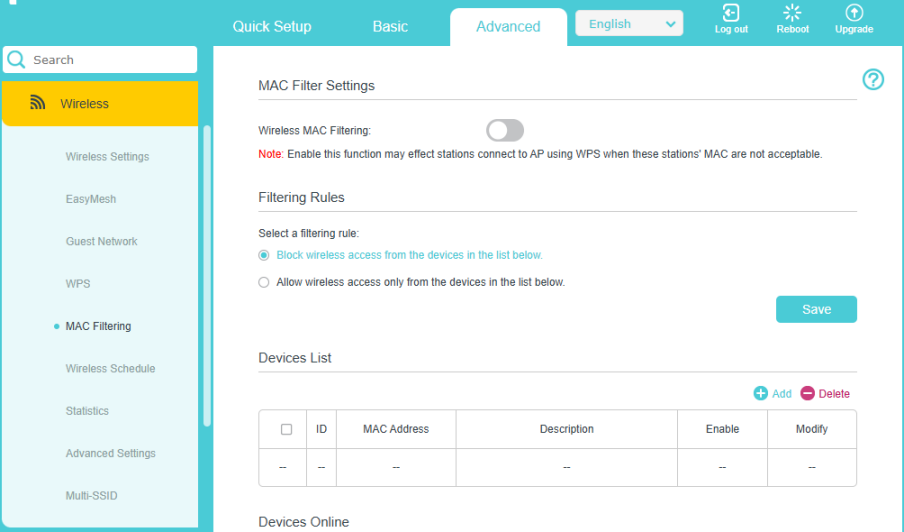Toggle the Wireless MAC Filtering switch
Image resolution: width=904 pixels, height=532 pixels.
click(504, 130)
